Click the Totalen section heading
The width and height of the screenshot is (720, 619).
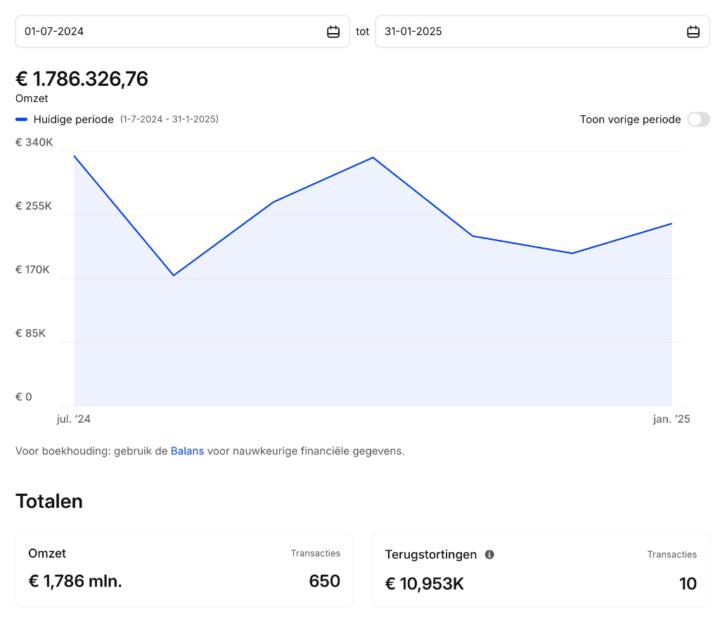[49, 501]
